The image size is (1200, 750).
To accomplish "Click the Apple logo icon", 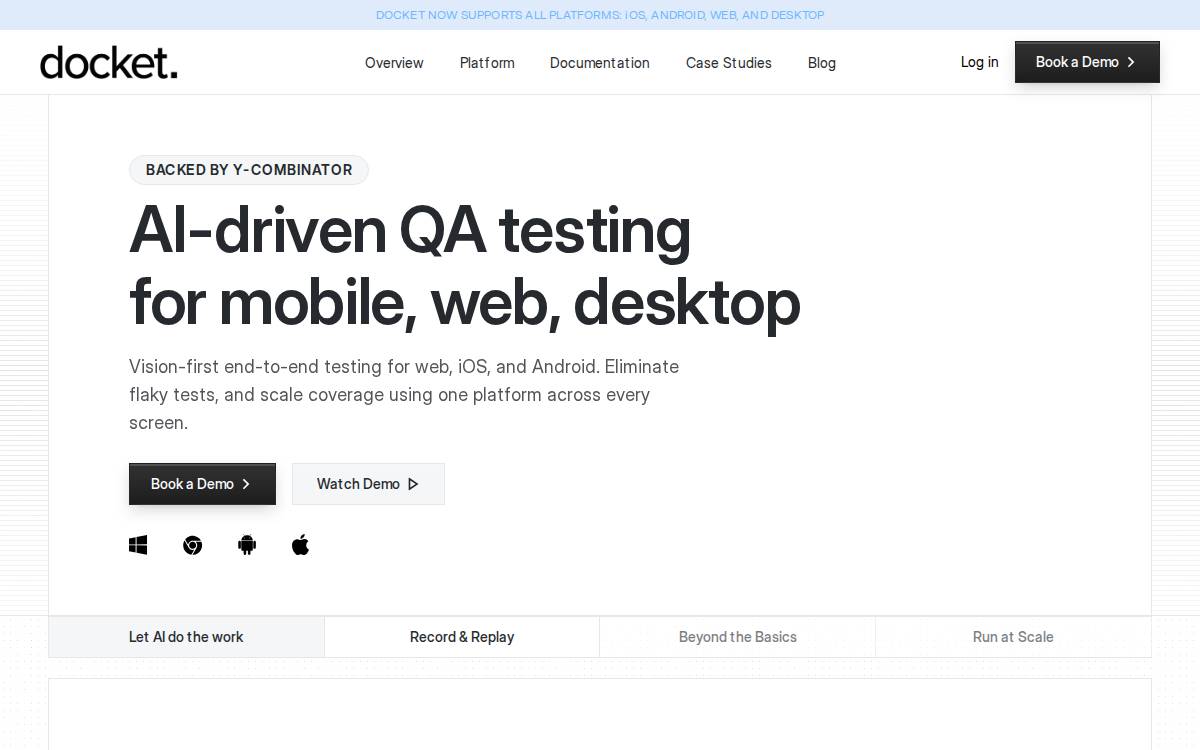I will click(300, 545).
